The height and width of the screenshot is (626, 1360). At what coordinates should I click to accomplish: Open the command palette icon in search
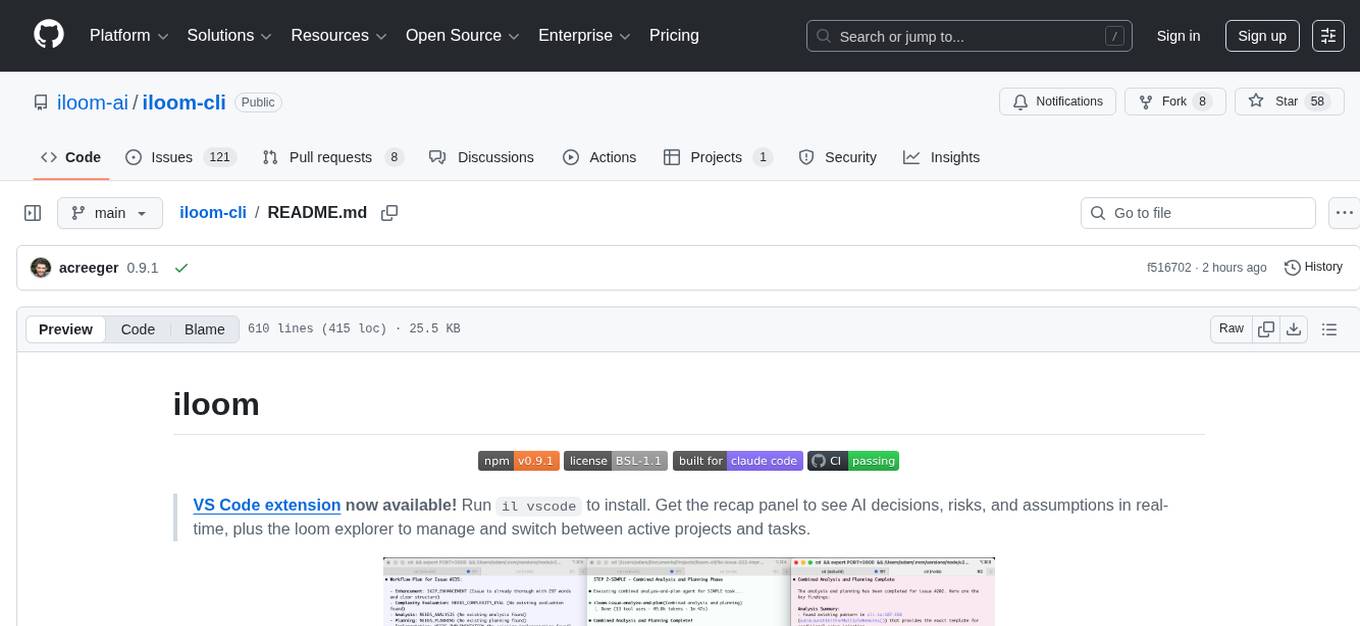pyautogui.click(x=1114, y=35)
